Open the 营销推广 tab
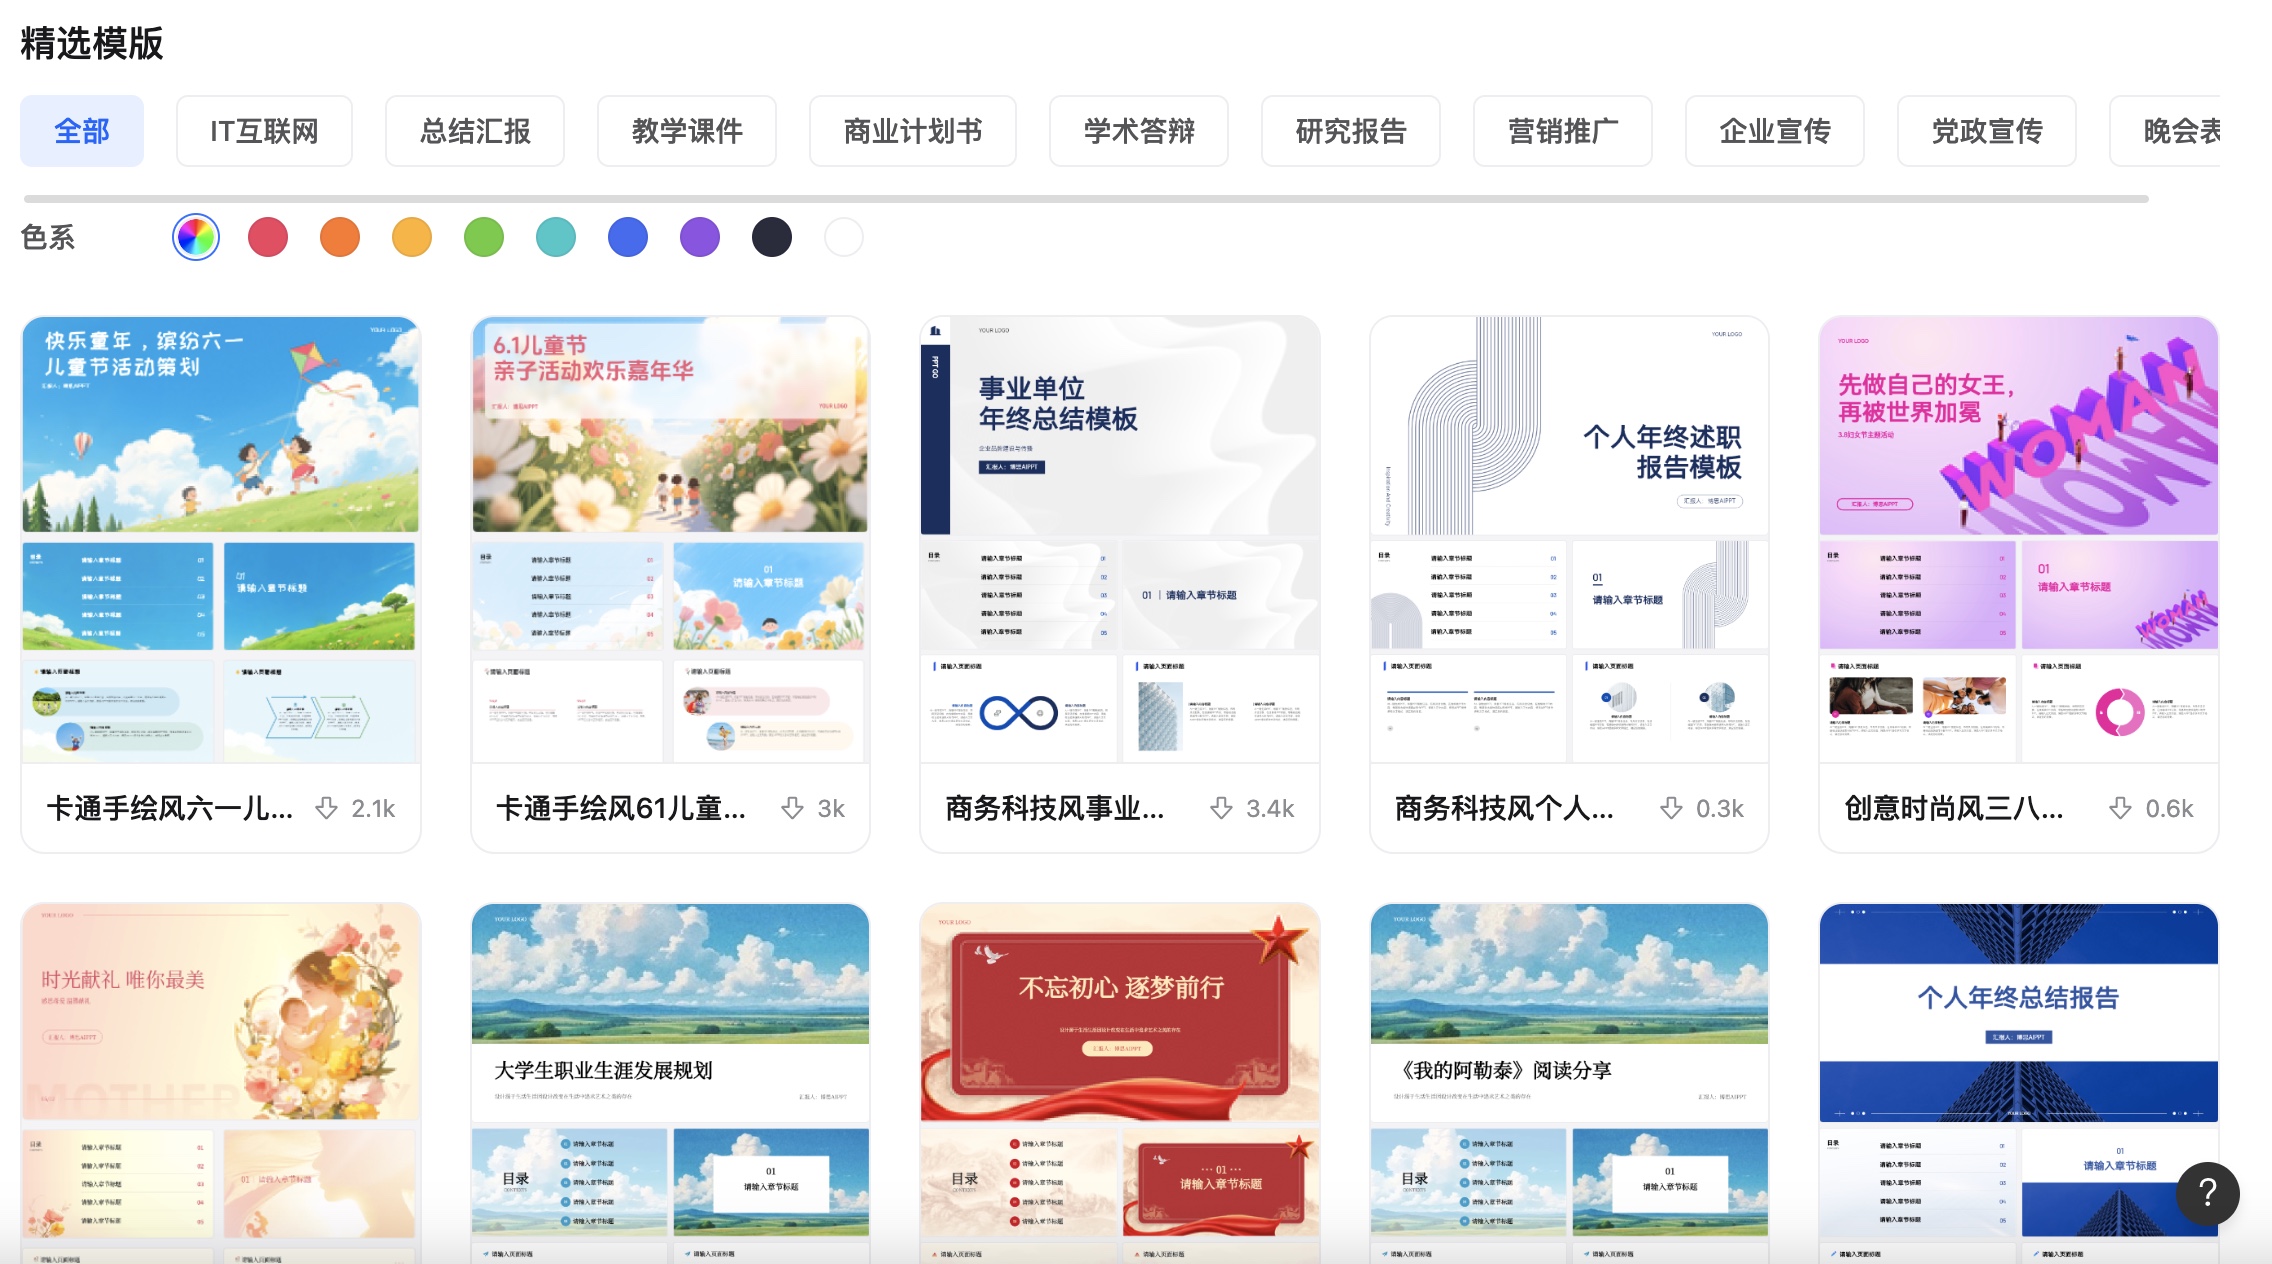The width and height of the screenshot is (2272, 1264). pyautogui.click(x=1563, y=131)
